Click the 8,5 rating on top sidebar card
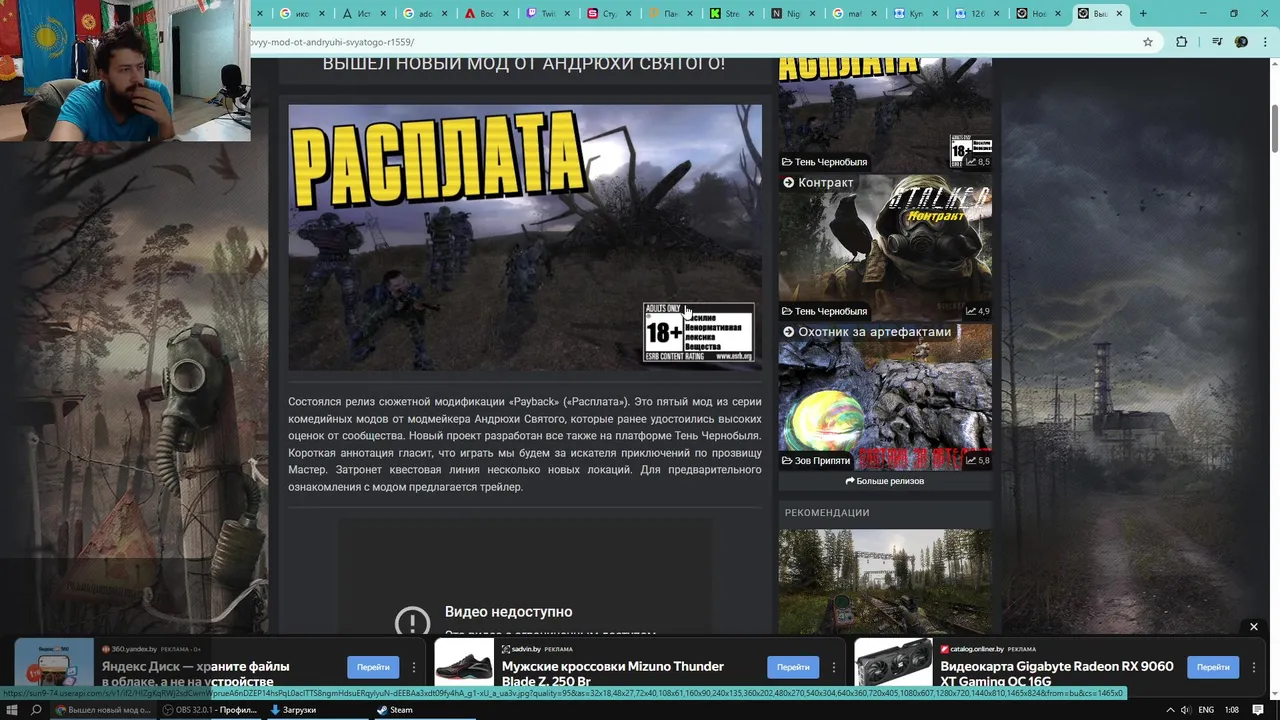The image size is (1280, 720). [978, 162]
